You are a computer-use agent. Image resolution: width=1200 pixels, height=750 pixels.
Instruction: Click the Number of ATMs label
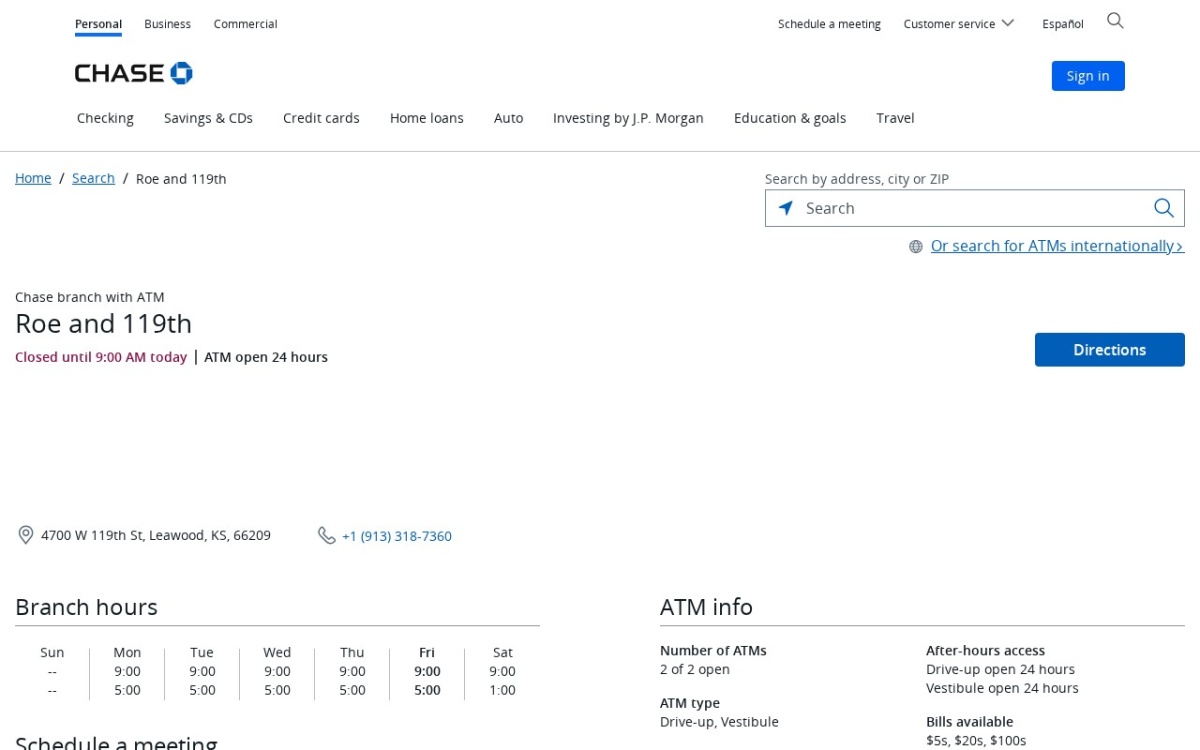713,650
